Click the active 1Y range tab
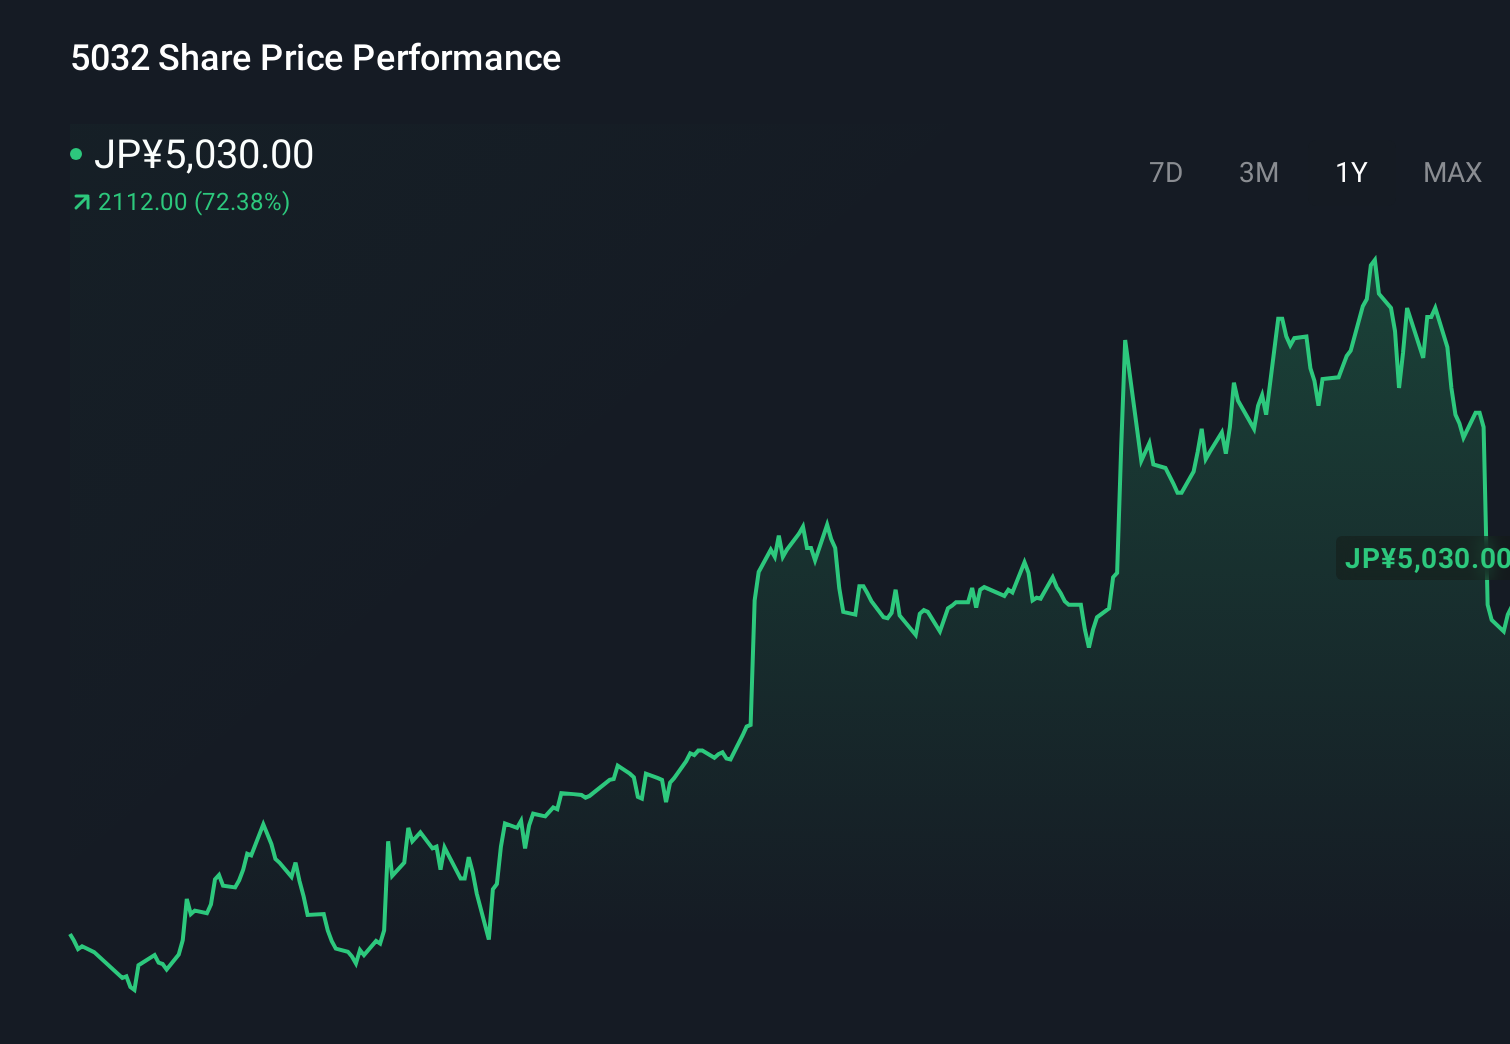1510x1044 pixels. point(1350,172)
